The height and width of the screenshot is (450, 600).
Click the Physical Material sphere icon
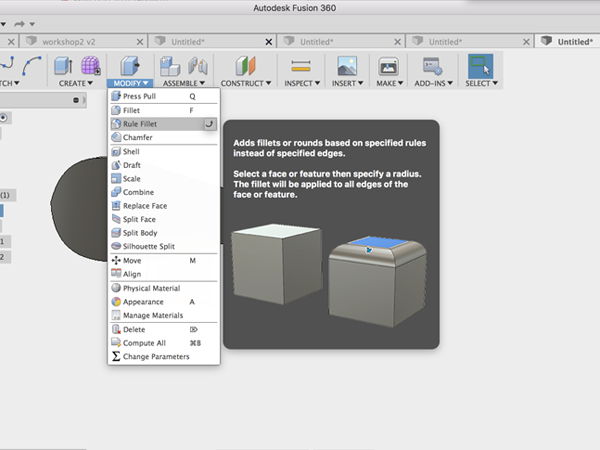(x=116, y=288)
